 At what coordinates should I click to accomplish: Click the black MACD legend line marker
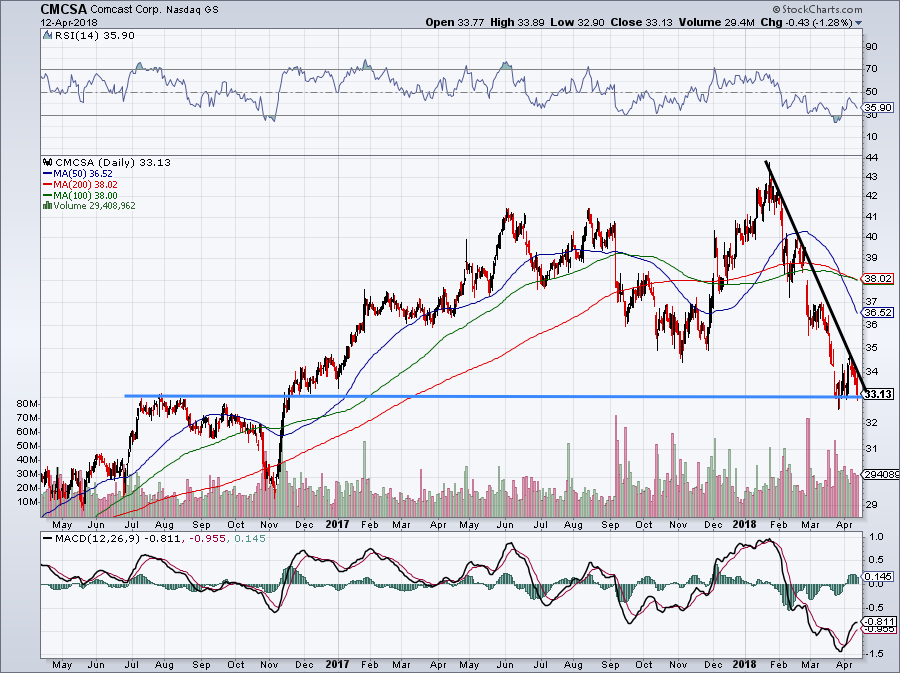pyautogui.click(x=47, y=539)
